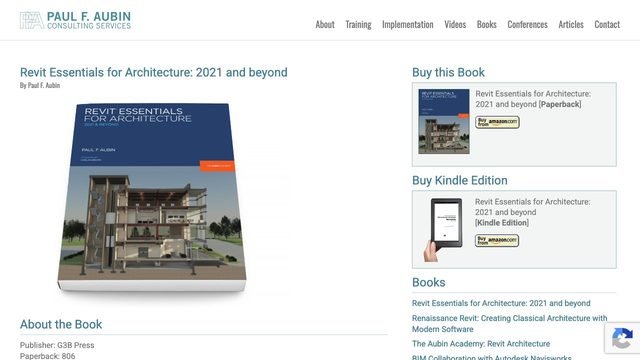Go to the Implementation page
Image resolution: width=640 pixels, height=360 pixels.
pyautogui.click(x=408, y=24)
